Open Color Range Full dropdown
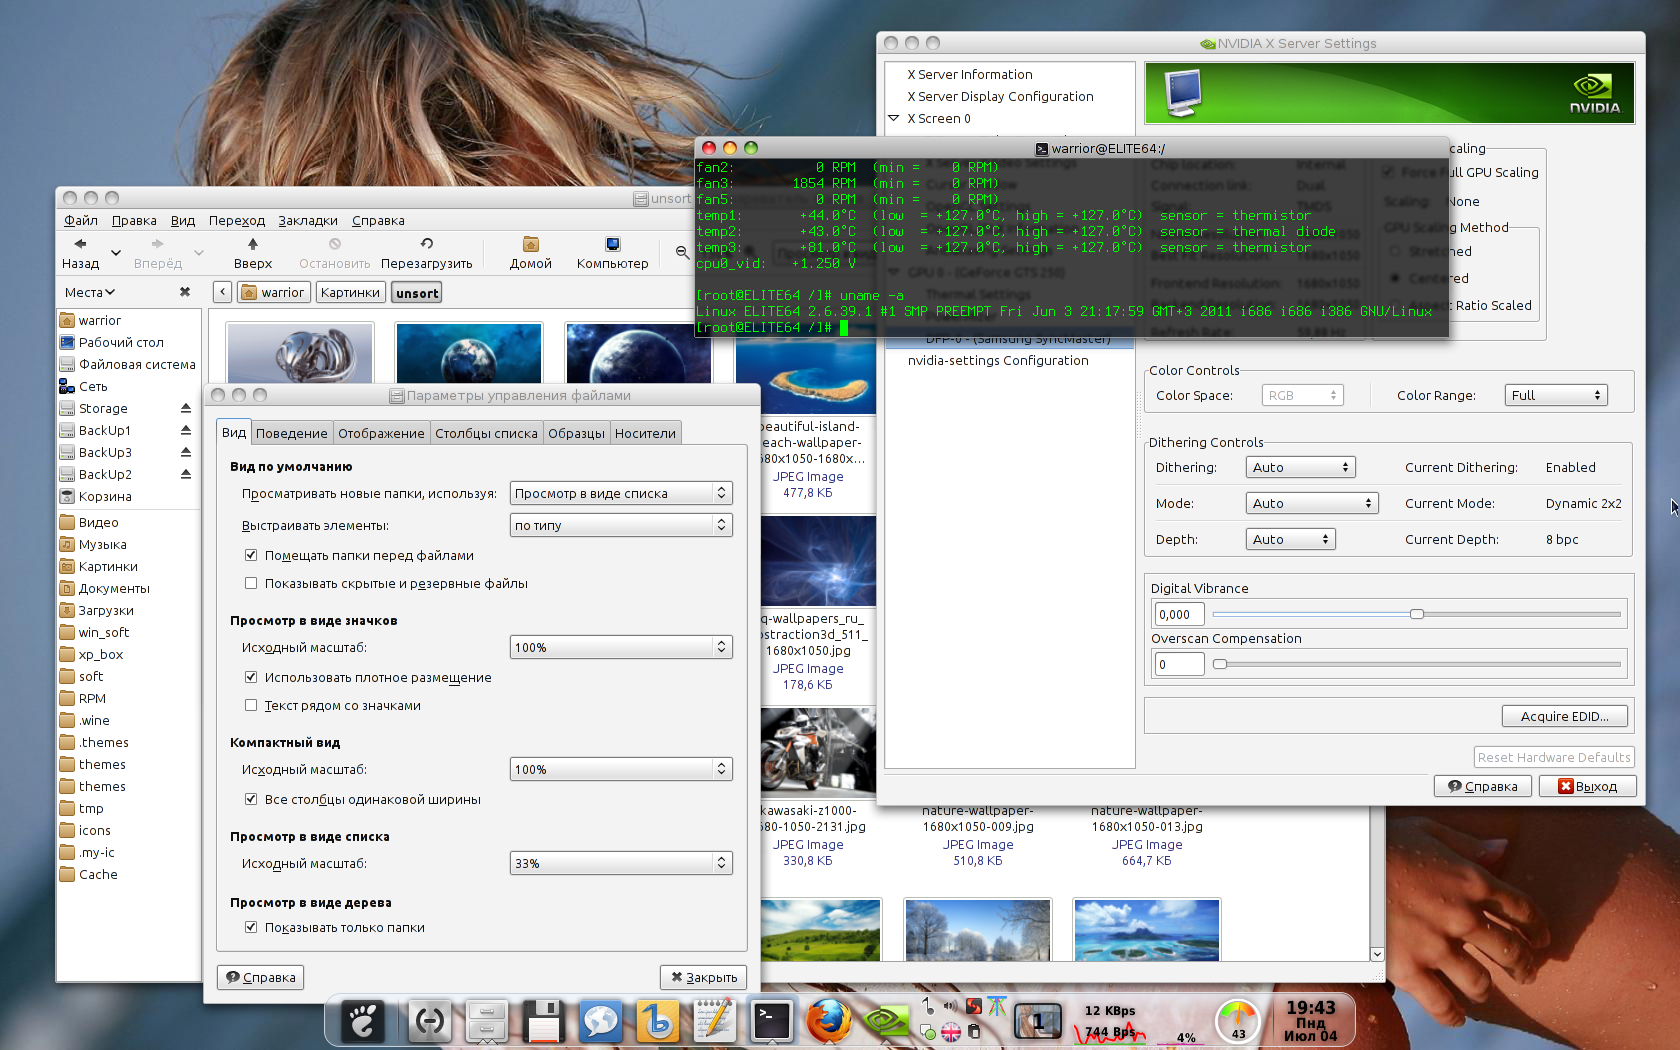 coord(1555,395)
